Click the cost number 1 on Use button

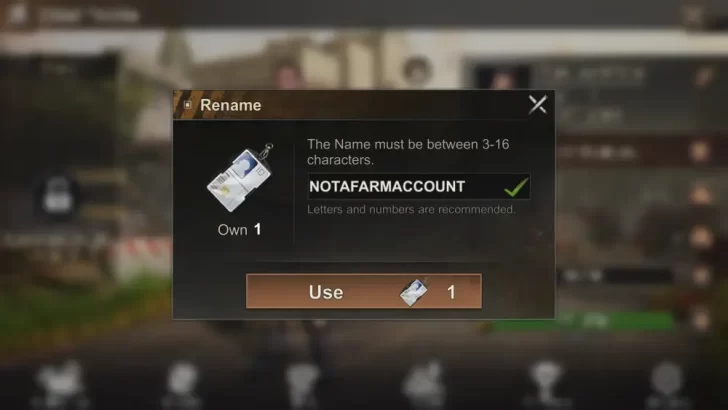(x=451, y=292)
